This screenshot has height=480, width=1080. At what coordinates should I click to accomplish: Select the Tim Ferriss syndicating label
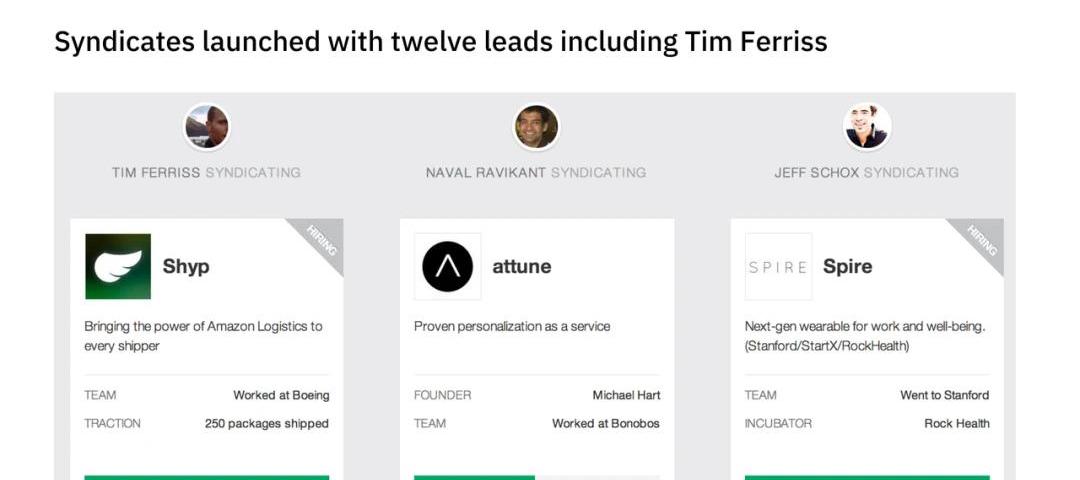[206, 172]
